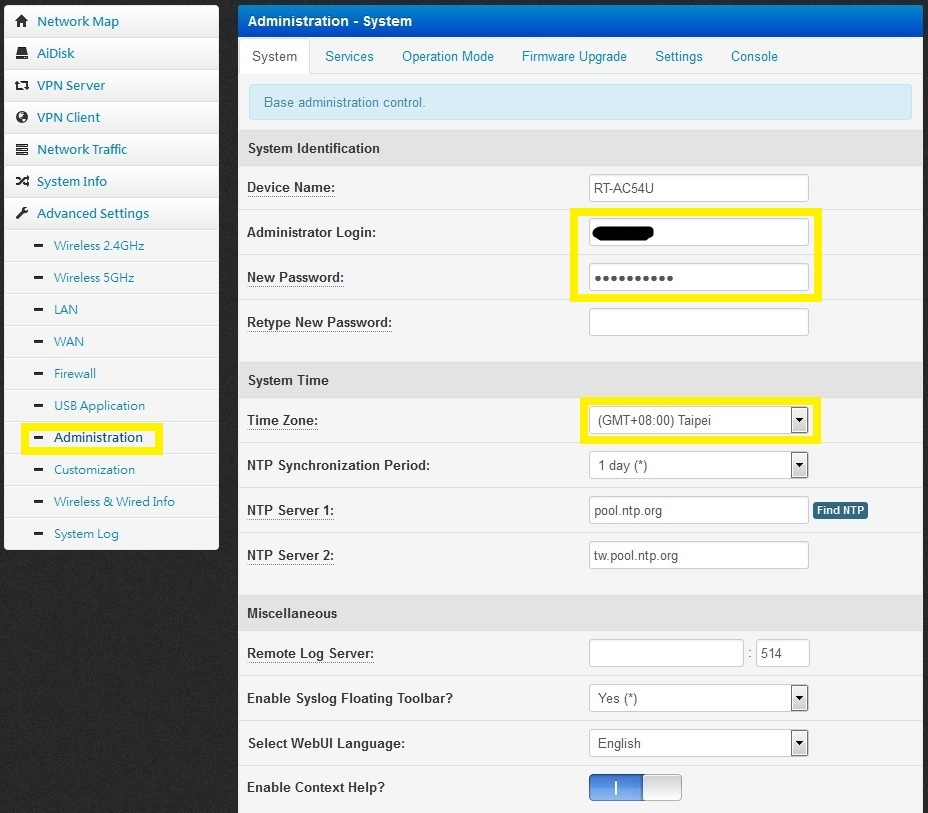
Task: Click the NTP Server 1 field
Action: point(698,510)
